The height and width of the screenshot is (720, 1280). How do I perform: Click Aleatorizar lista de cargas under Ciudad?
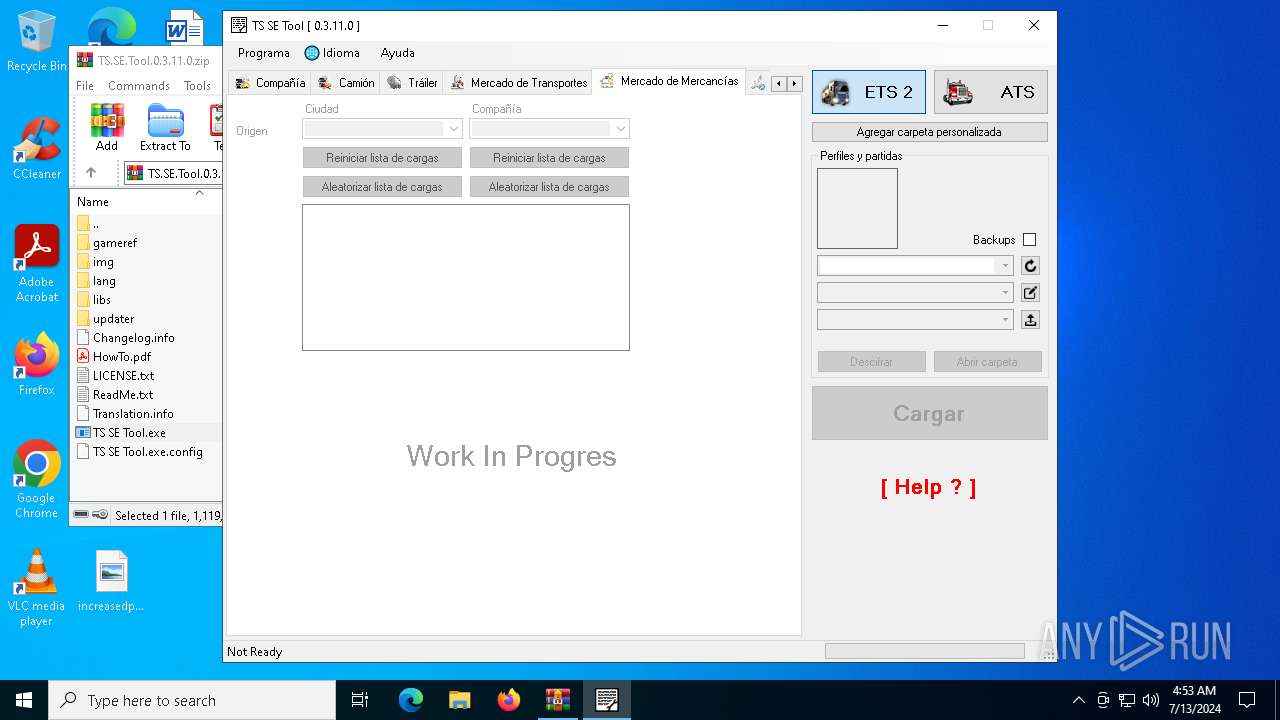pos(382,187)
